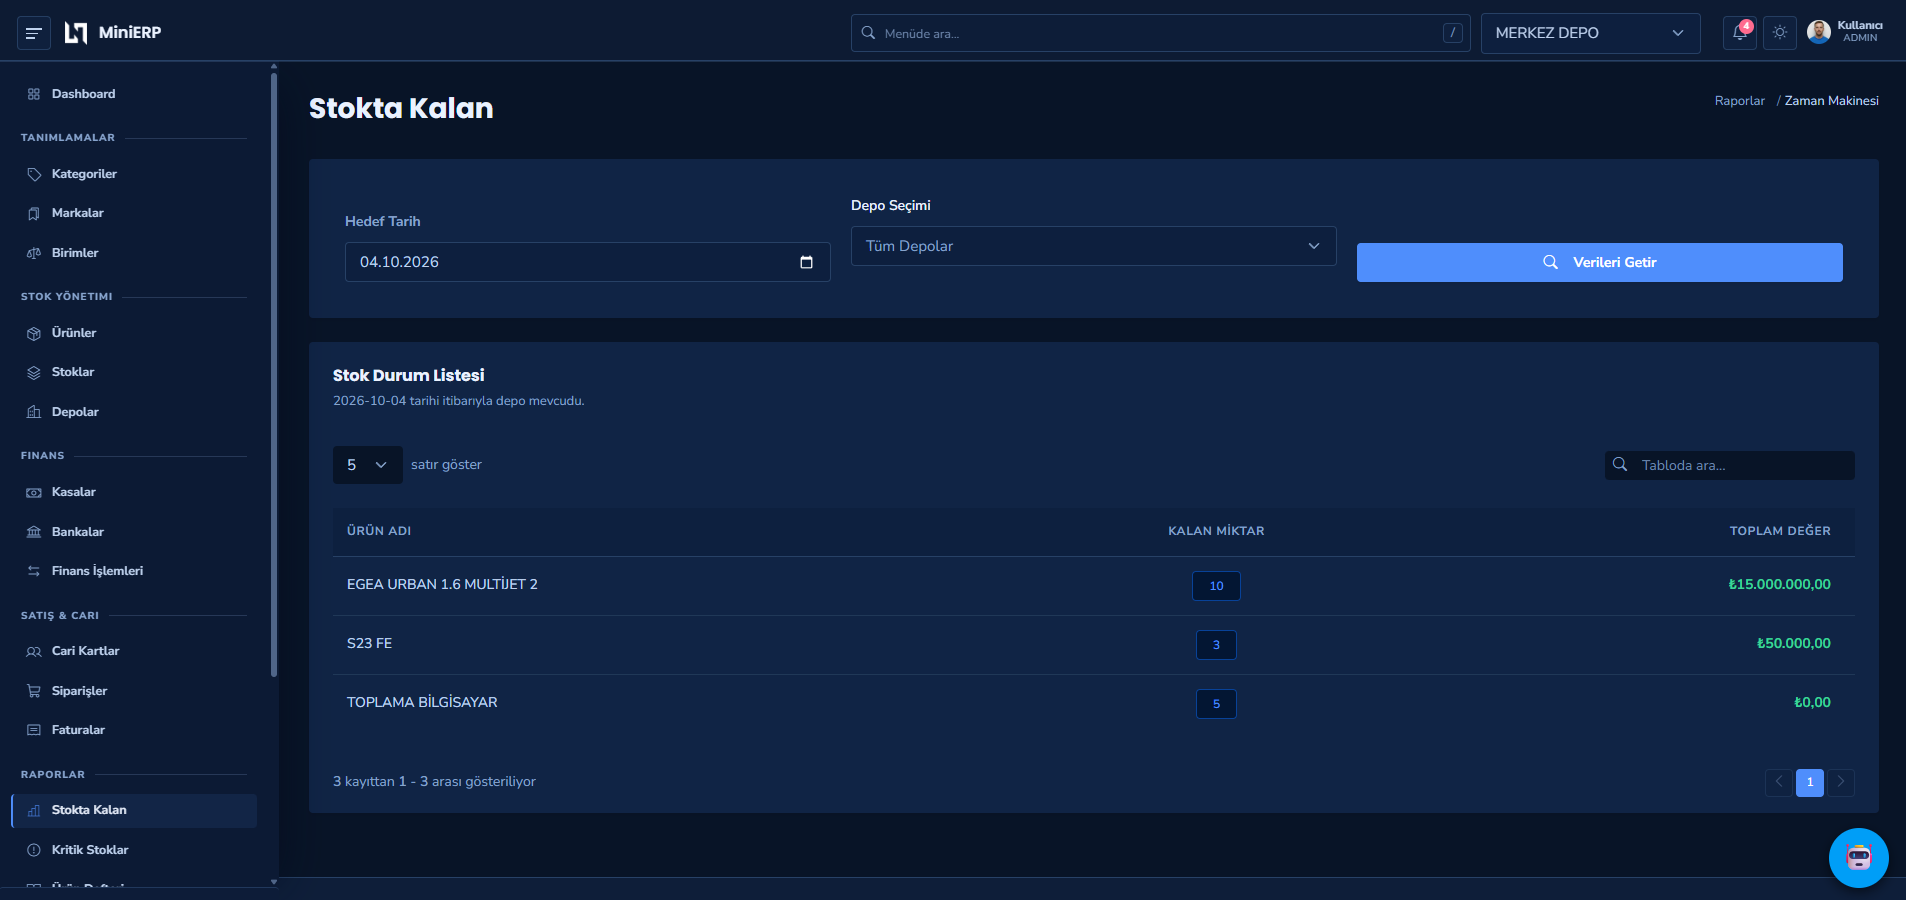Open the notifications bell
1906x900 pixels.
[x=1740, y=33]
